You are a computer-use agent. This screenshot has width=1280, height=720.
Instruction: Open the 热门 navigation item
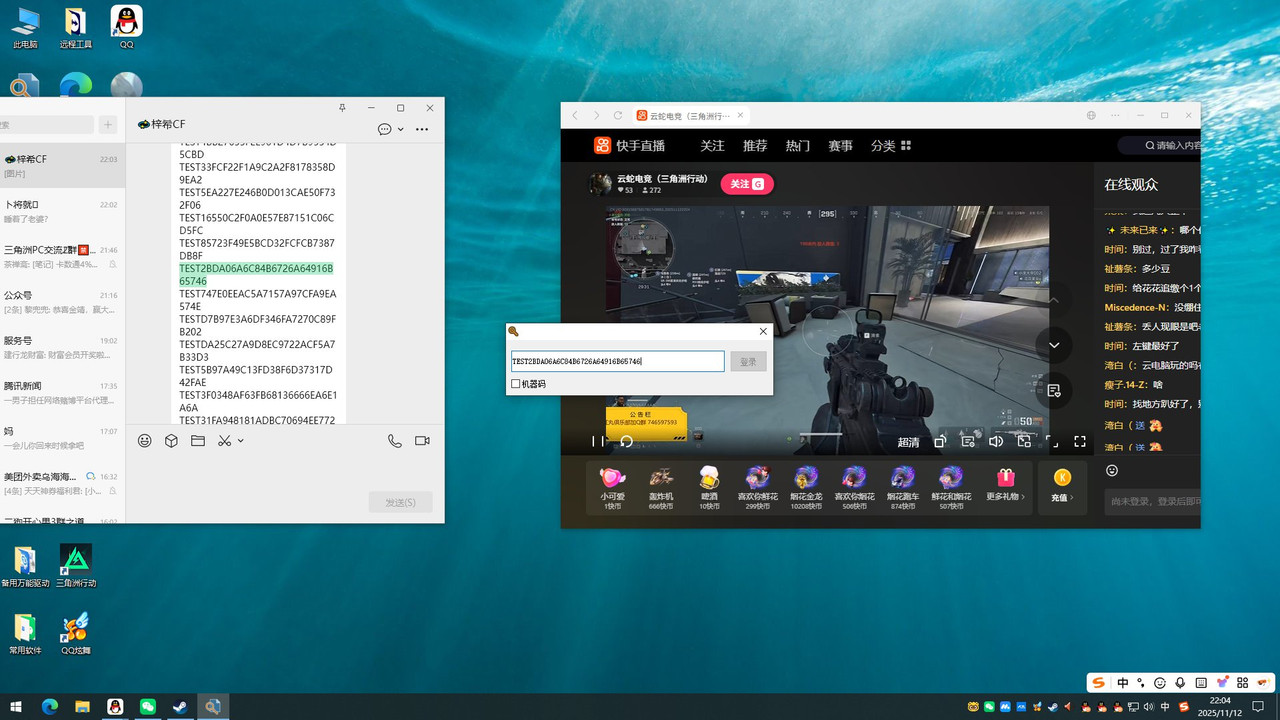pos(798,146)
